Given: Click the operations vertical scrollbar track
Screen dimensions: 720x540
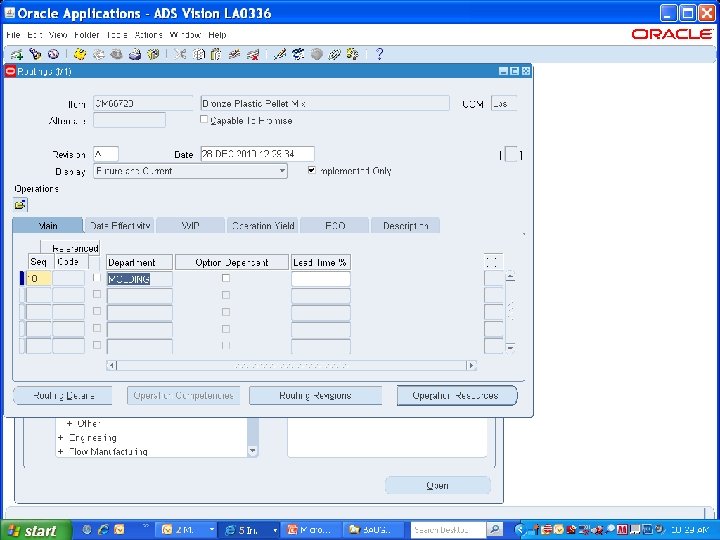Looking at the screenshot, I should pos(510,312).
